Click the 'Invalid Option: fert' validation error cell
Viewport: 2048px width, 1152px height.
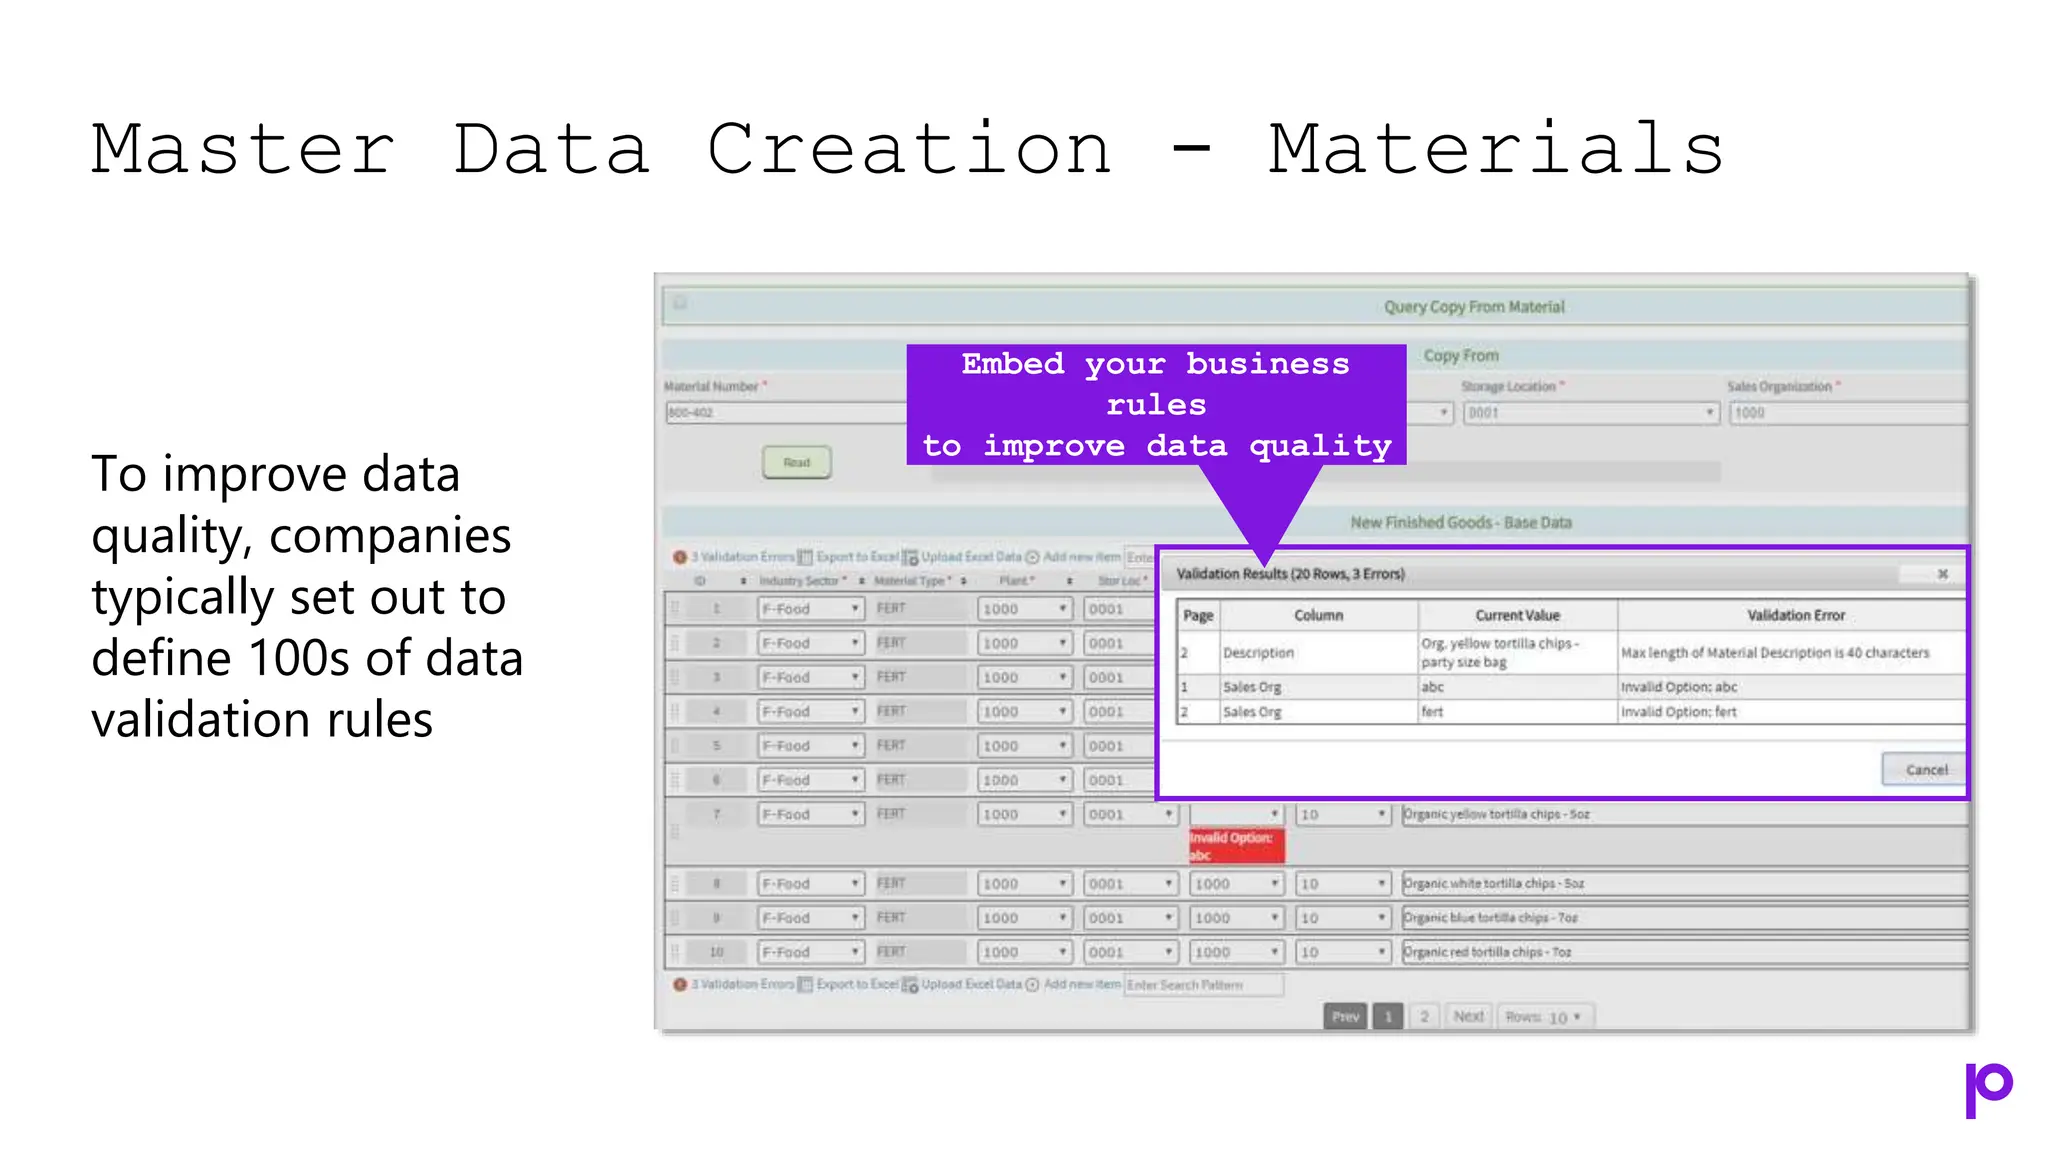tap(1790, 712)
